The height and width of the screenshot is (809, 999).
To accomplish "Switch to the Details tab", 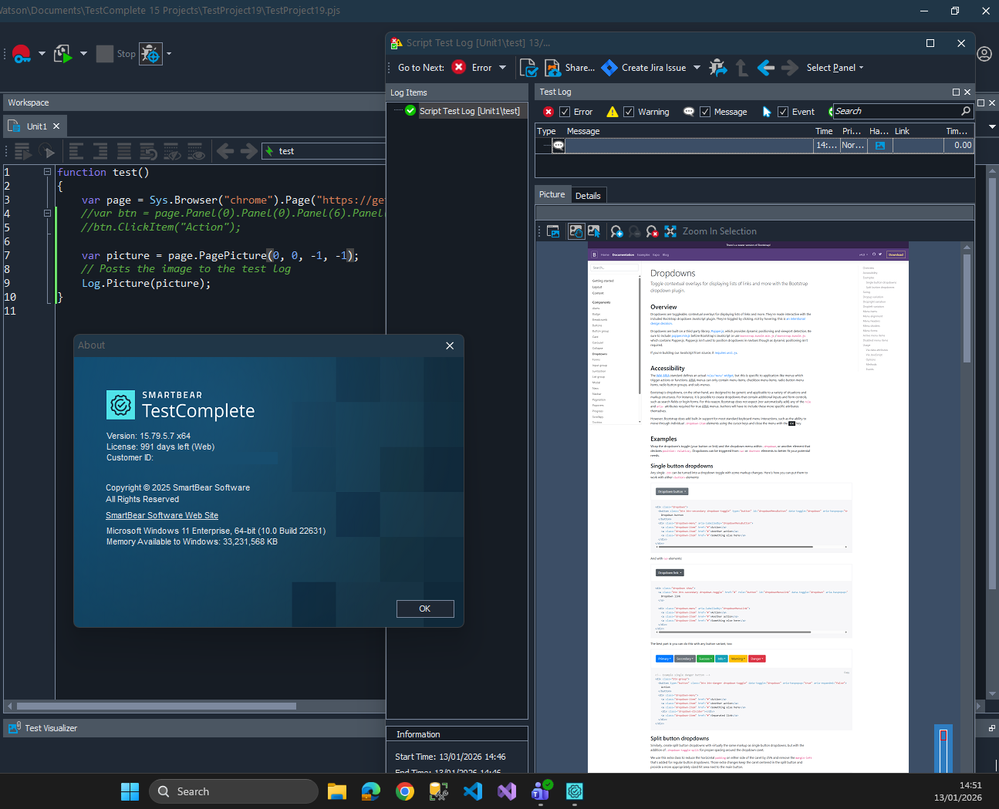I will click(x=587, y=195).
